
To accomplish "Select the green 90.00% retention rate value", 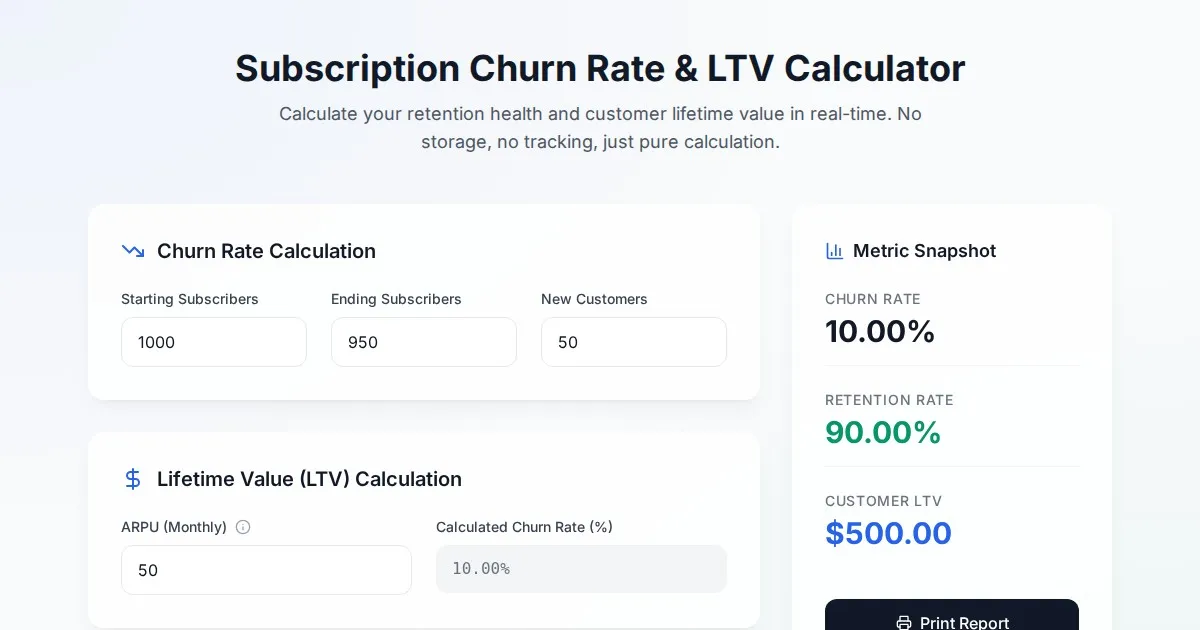I will pos(883,432).
